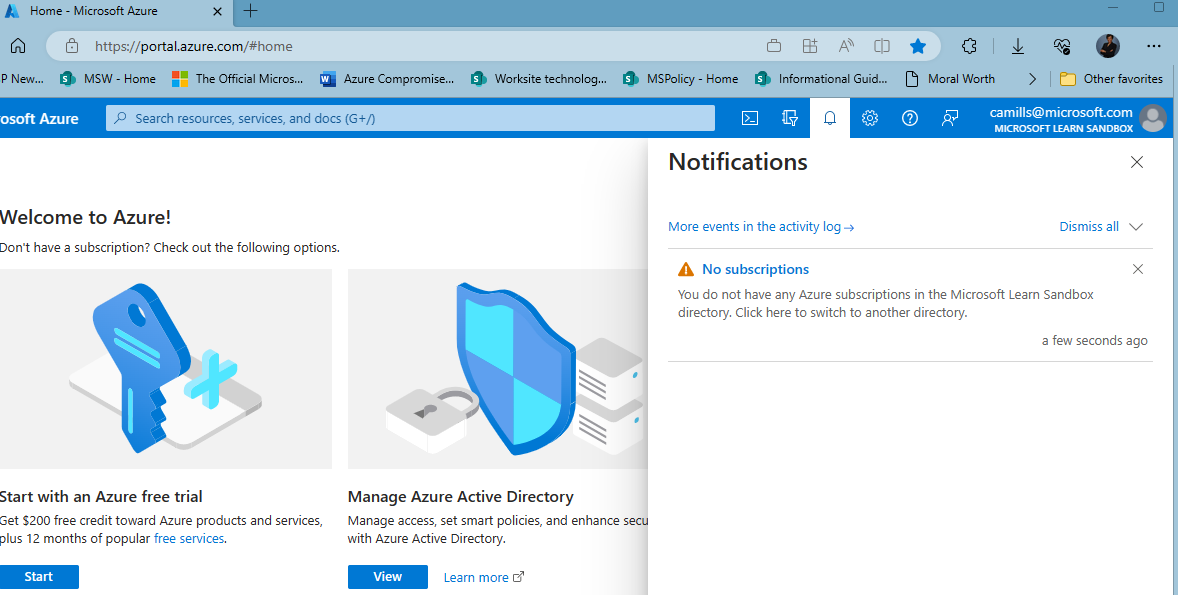Open Browser essentials heart icon
The image size is (1178, 595).
(x=1062, y=46)
